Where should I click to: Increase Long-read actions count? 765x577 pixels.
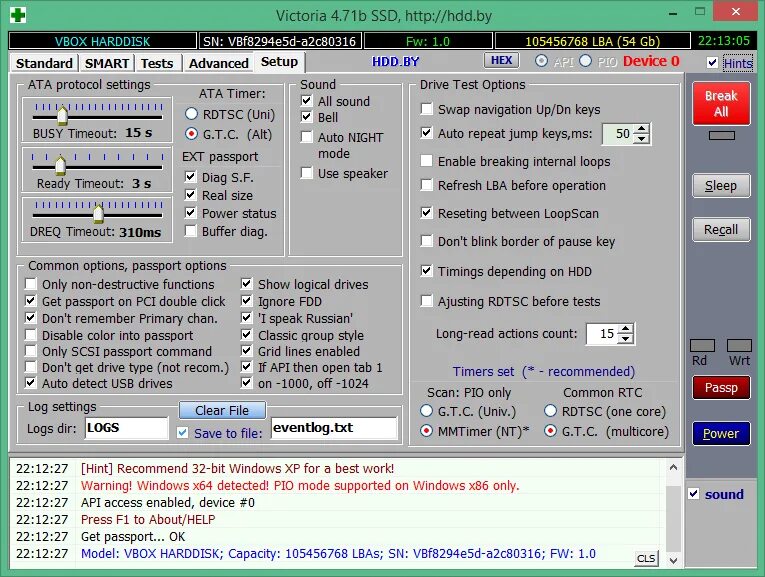tap(626, 329)
